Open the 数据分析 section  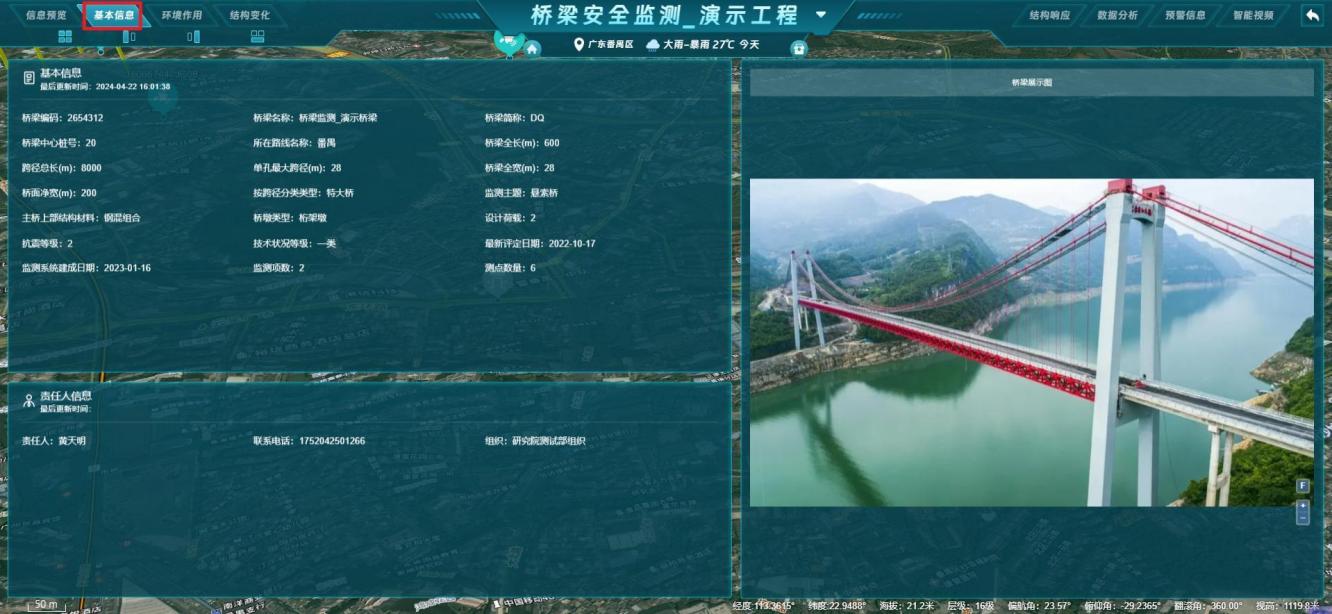(x=1117, y=15)
